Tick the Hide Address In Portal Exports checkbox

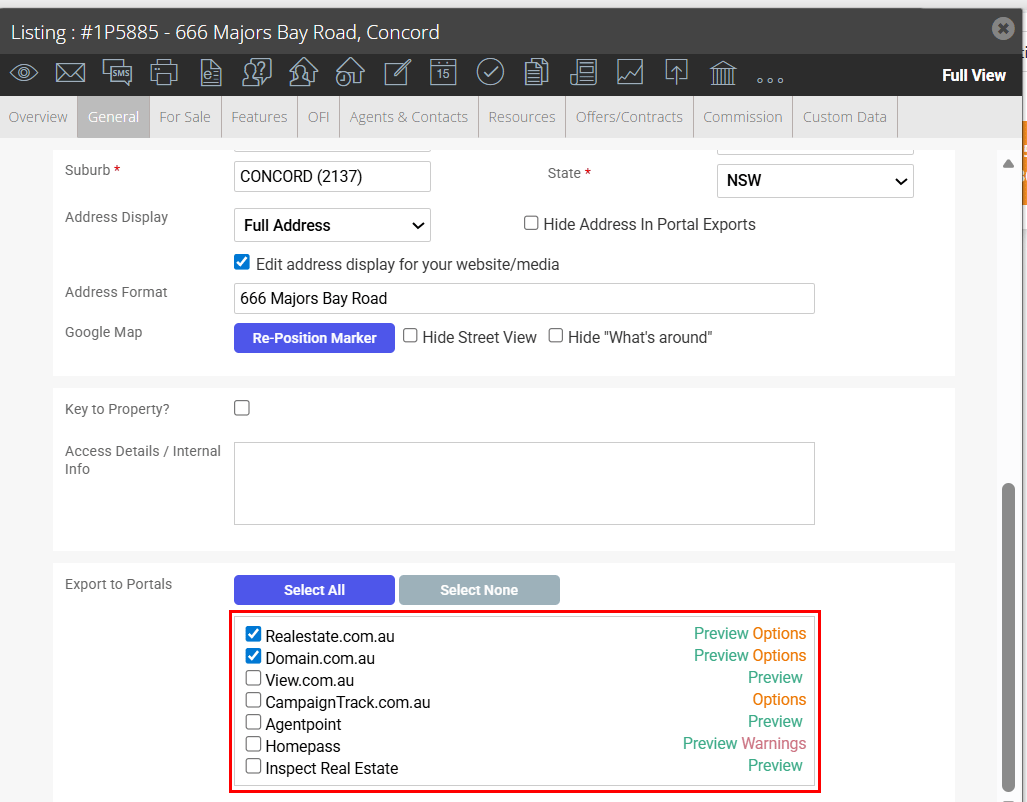[x=531, y=223]
